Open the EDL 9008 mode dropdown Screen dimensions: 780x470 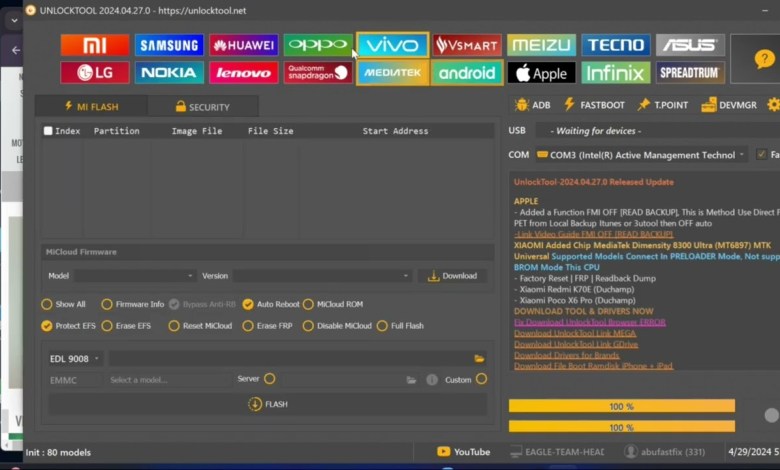tap(75, 359)
